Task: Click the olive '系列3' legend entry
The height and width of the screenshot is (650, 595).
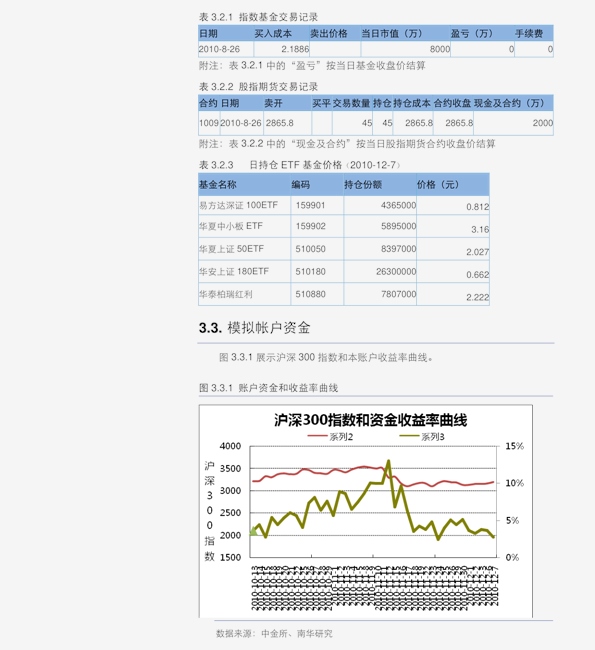Action: [422, 437]
